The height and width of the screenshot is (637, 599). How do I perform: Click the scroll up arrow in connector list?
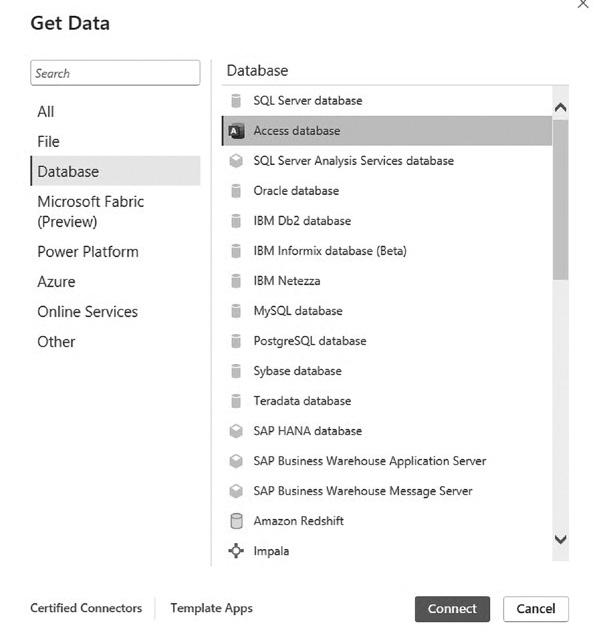560,108
